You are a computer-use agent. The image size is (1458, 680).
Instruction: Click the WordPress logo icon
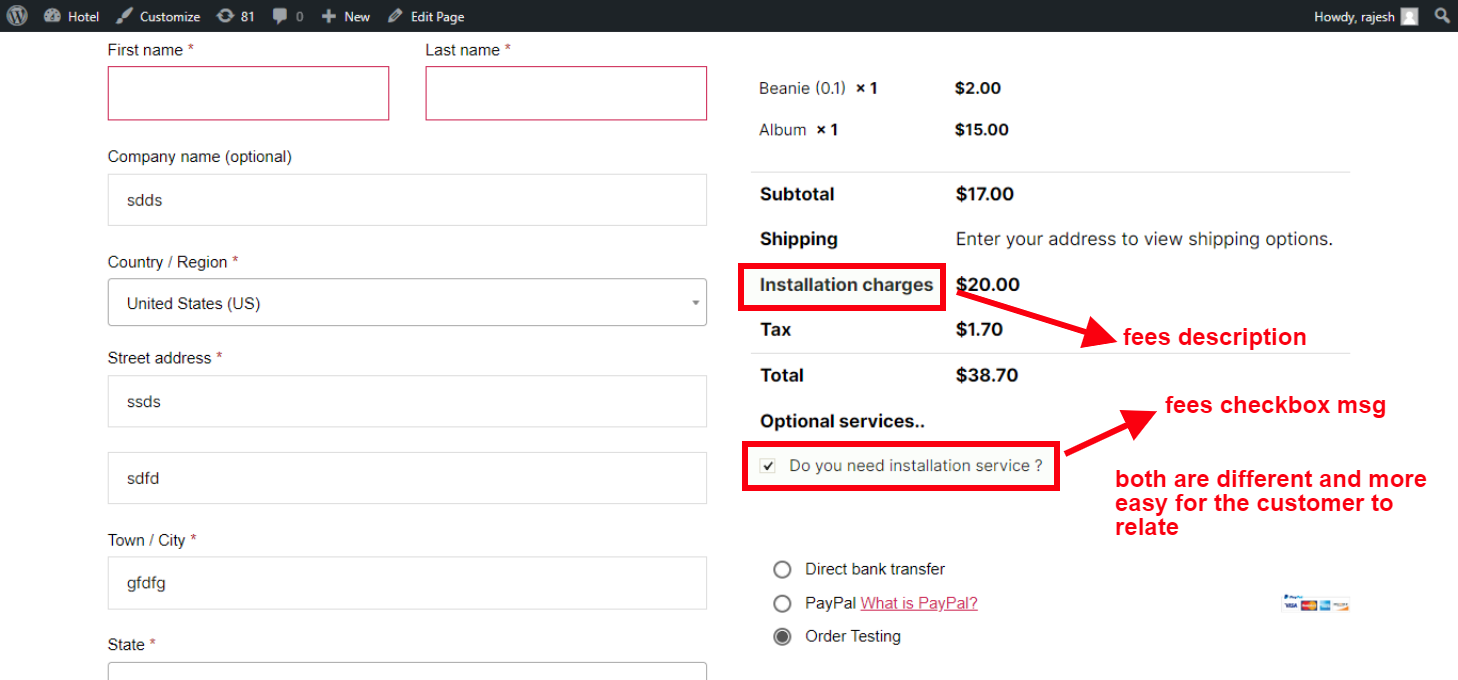coord(17,16)
